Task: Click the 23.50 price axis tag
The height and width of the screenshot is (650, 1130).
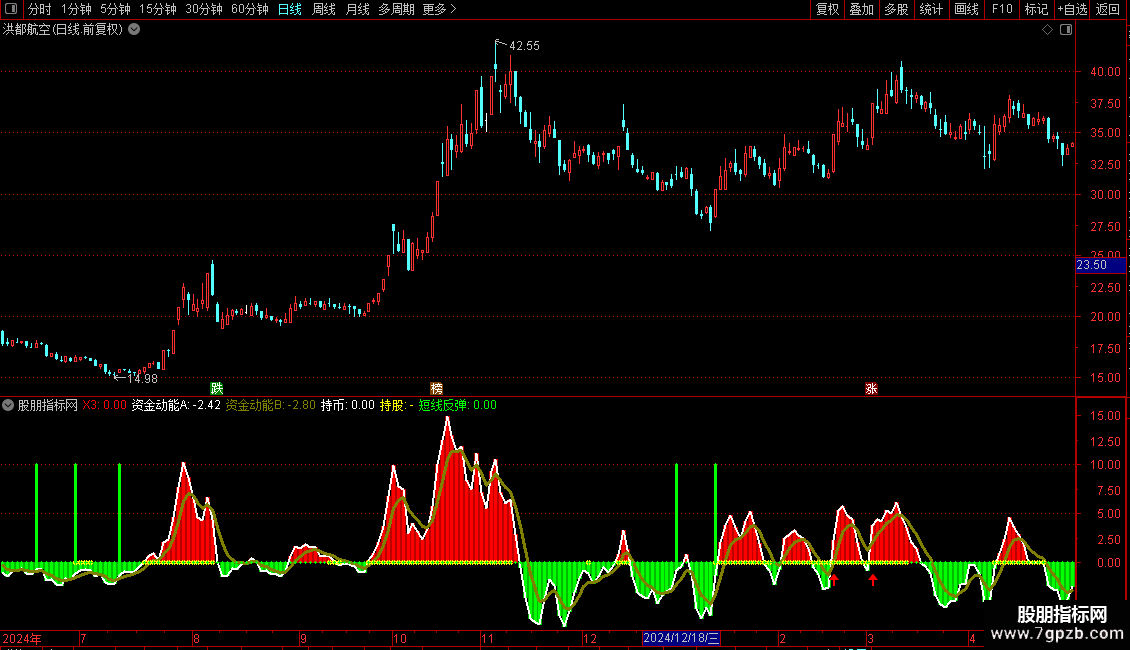Action: coord(1100,265)
